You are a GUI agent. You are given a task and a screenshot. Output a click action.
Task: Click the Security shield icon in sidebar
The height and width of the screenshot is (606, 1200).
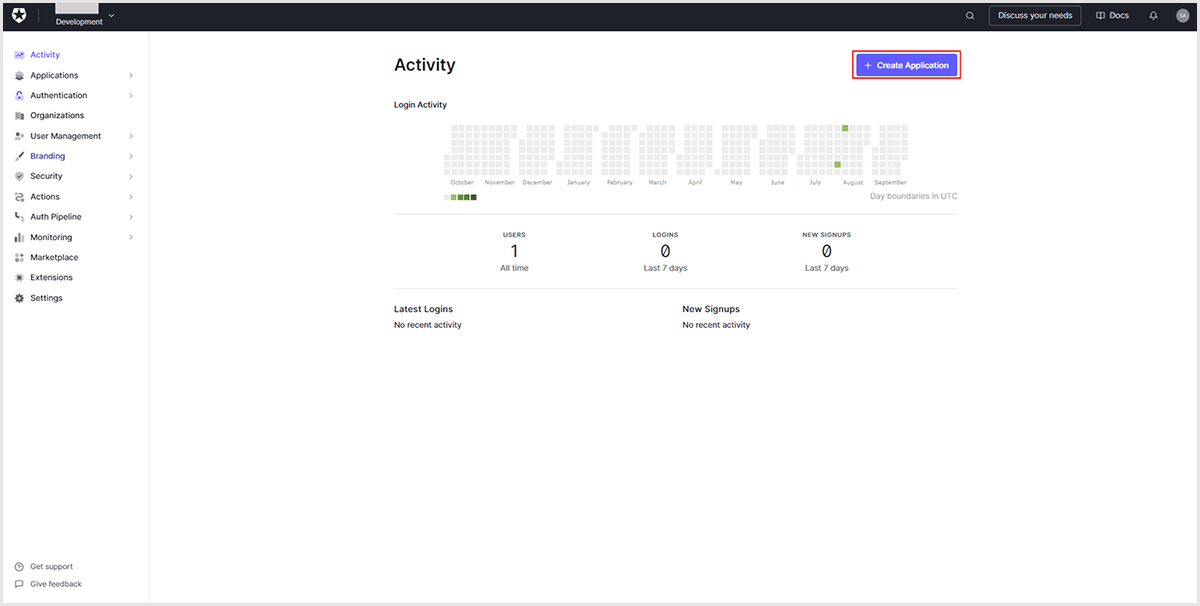(20, 176)
